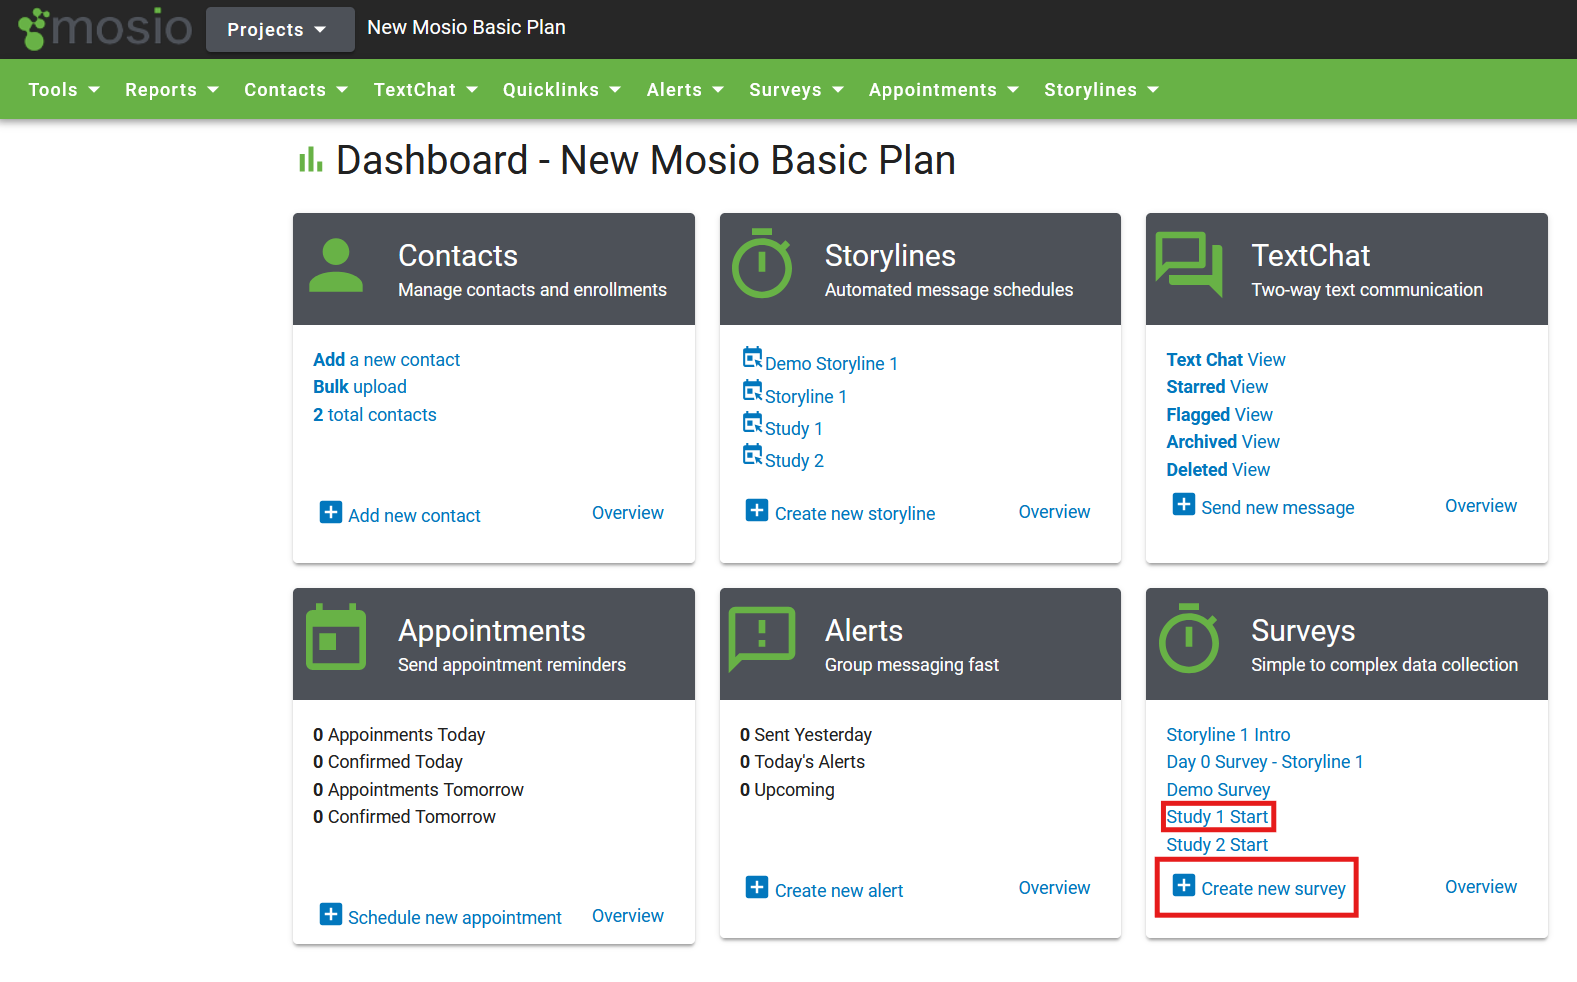The height and width of the screenshot is (982, 1577).
Task: Click the plus icon beside Add new contact
Action: click(331, 512)
